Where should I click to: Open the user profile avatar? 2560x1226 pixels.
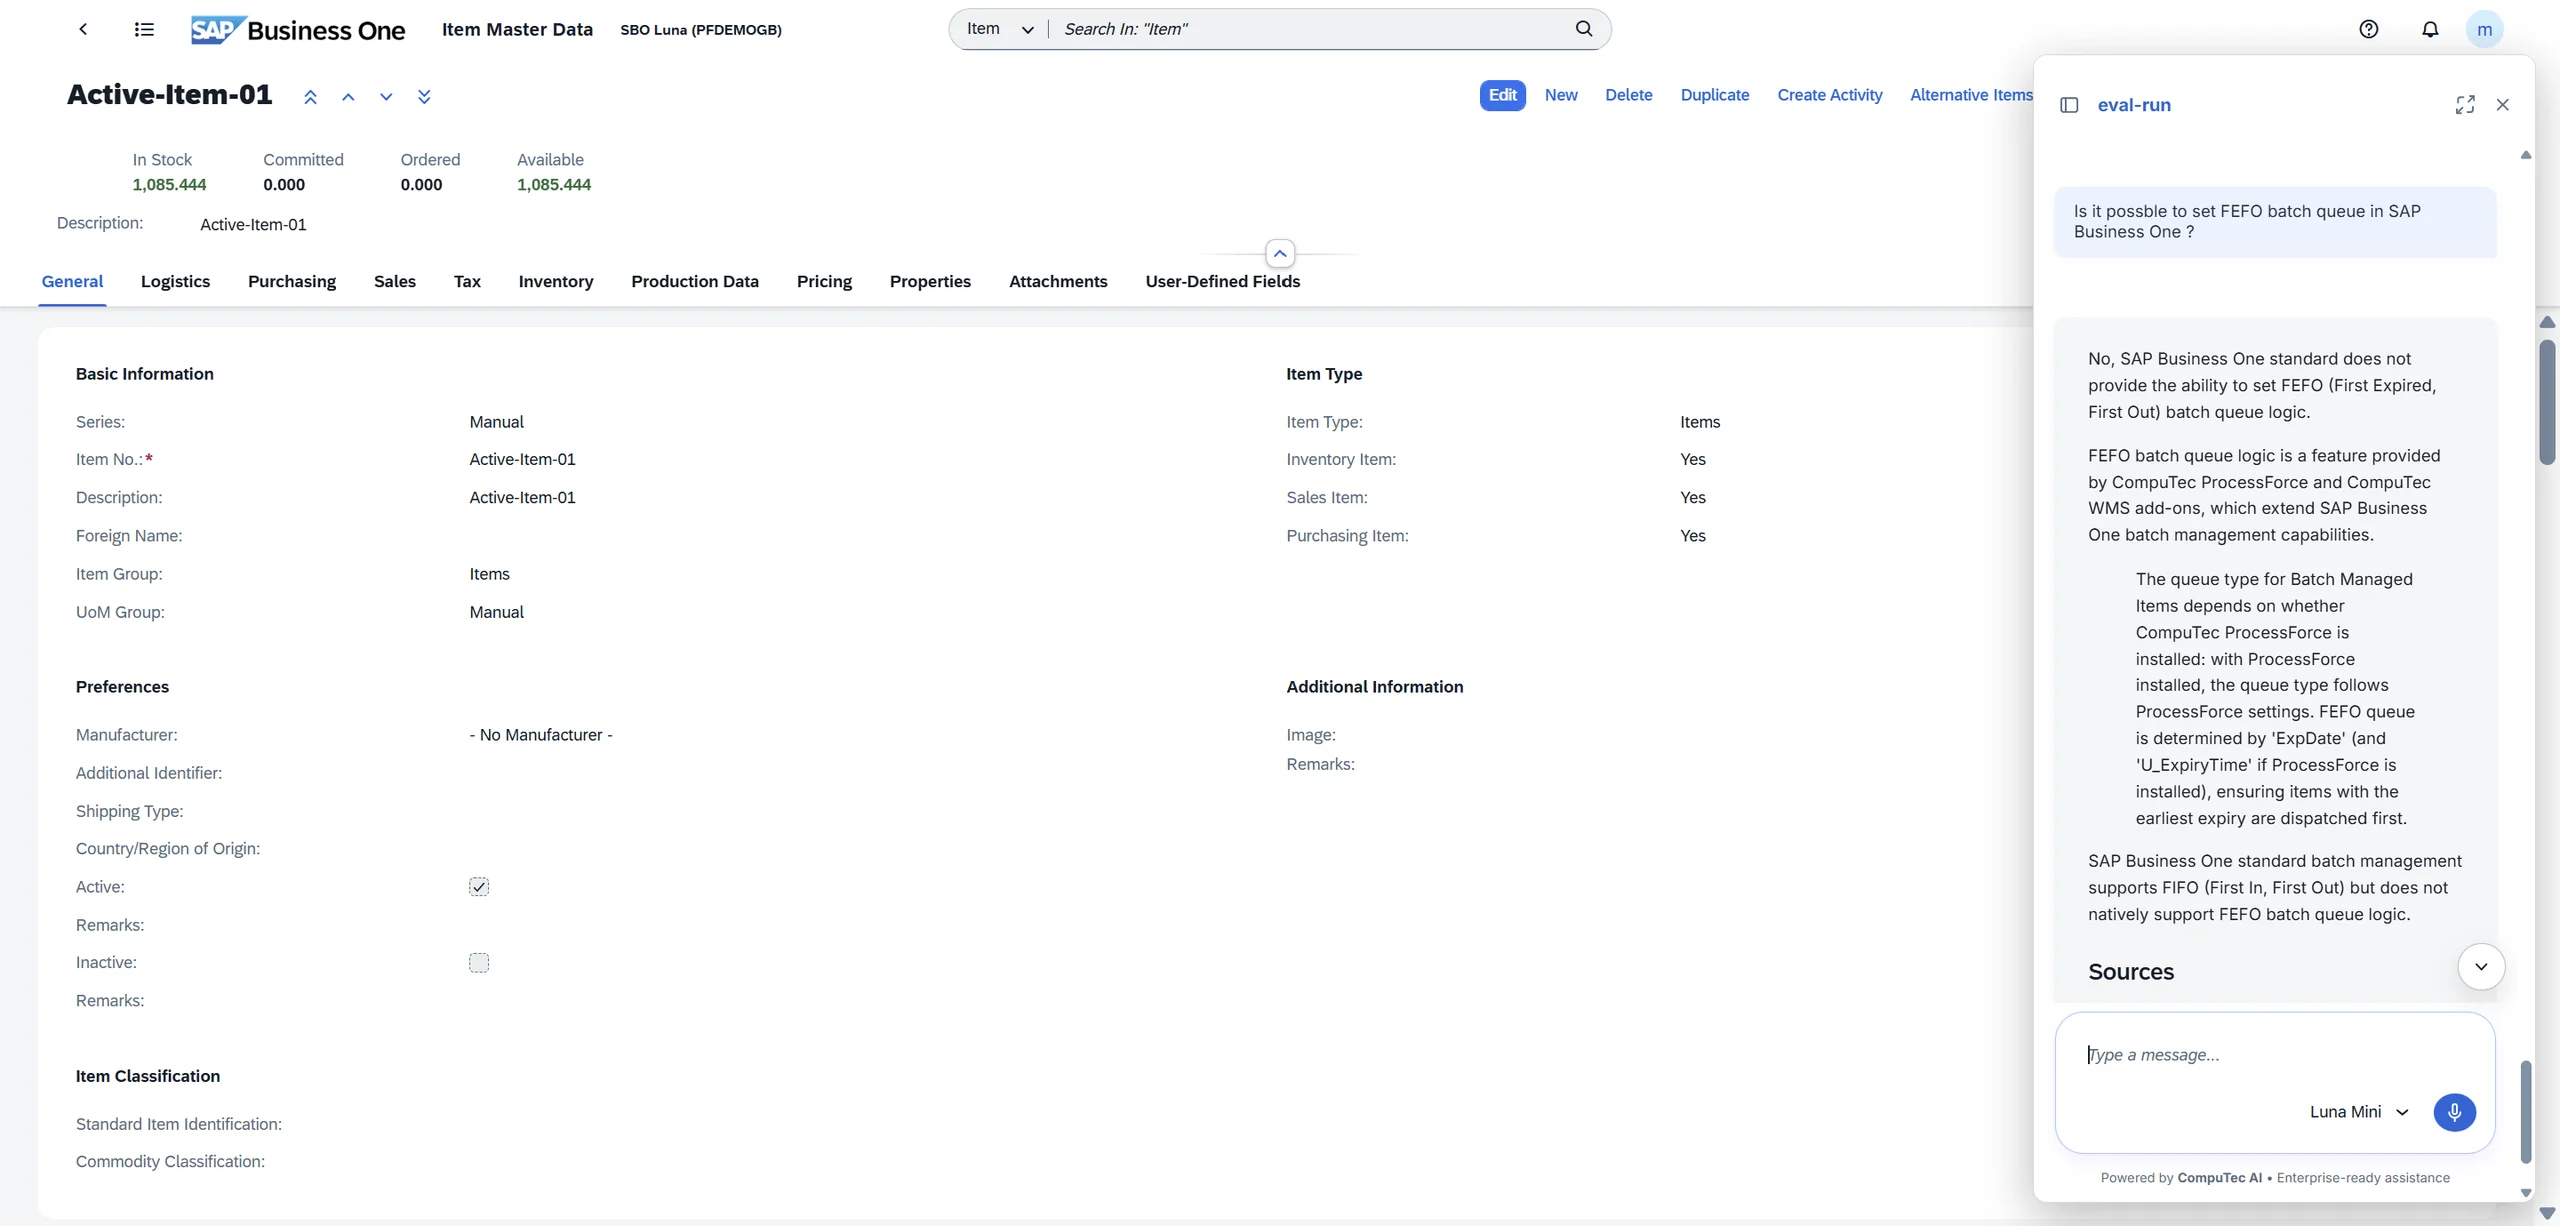pos(2484,29)
